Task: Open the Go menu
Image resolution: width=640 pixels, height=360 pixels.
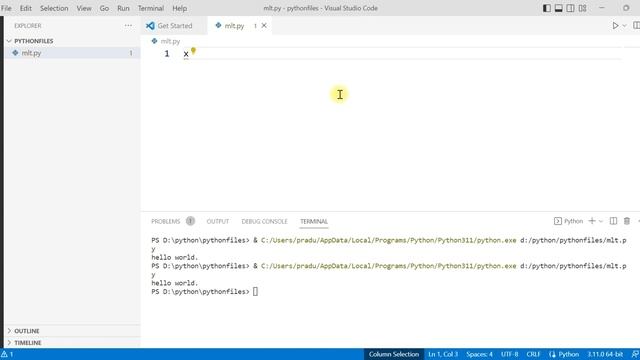Action: point(104,8)
